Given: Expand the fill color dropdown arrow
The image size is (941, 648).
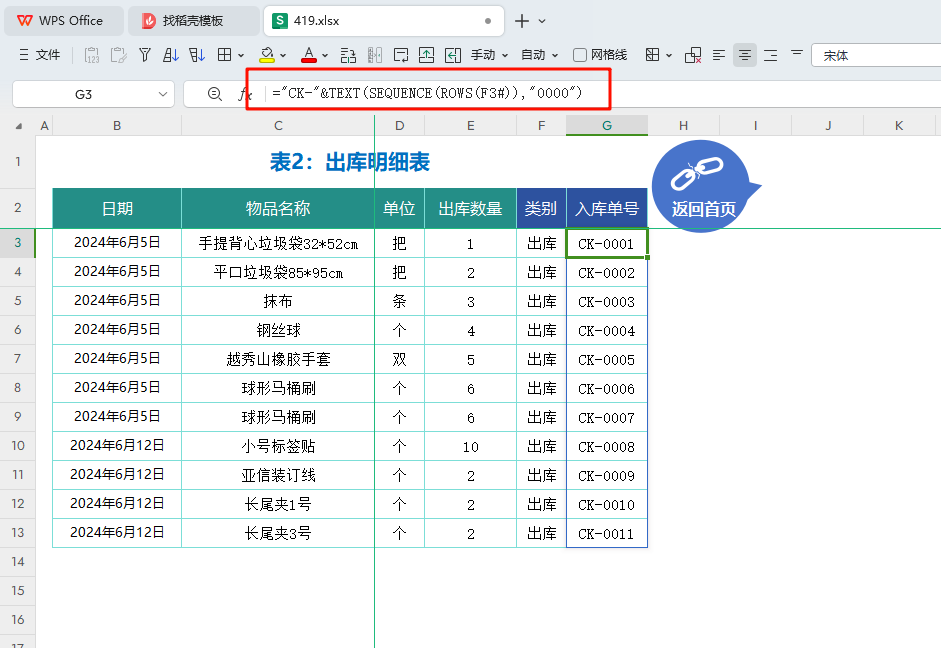Looking at the screenshot, I should pyautogui.click(x=283, y=56).
